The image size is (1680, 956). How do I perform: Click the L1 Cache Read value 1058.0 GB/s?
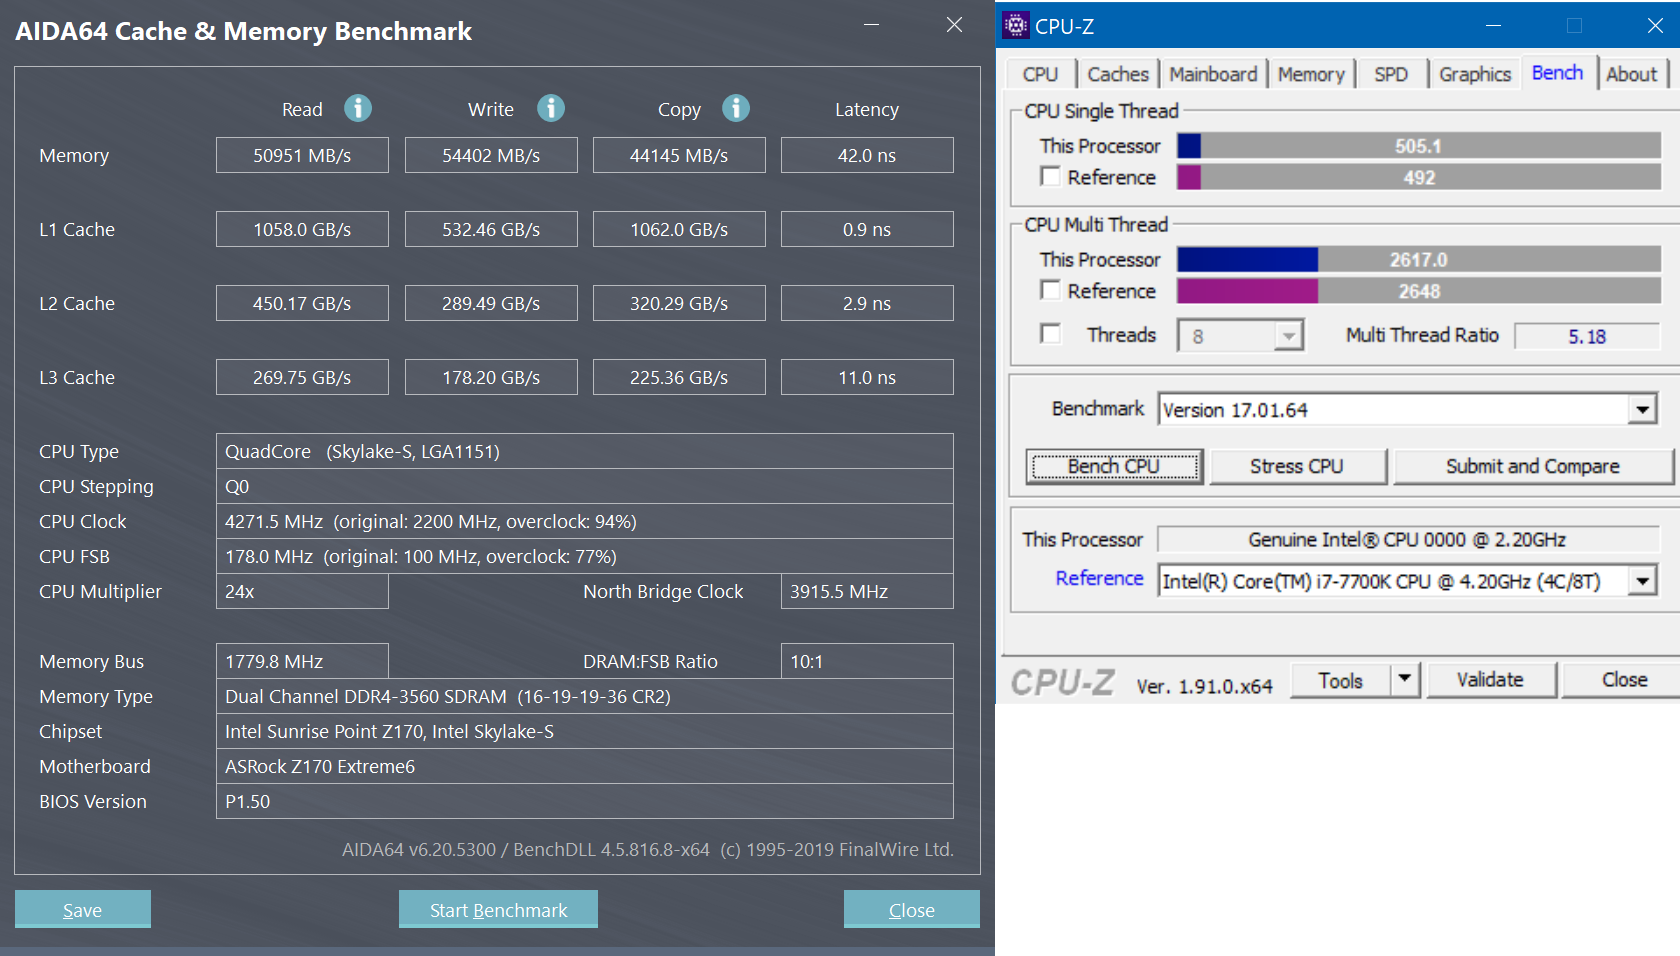[x=302, y=229]
